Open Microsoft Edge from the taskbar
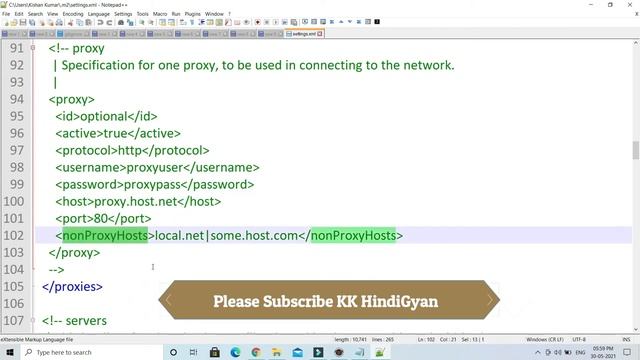Viewport: 640px width, 360px height. coord(236,352)
